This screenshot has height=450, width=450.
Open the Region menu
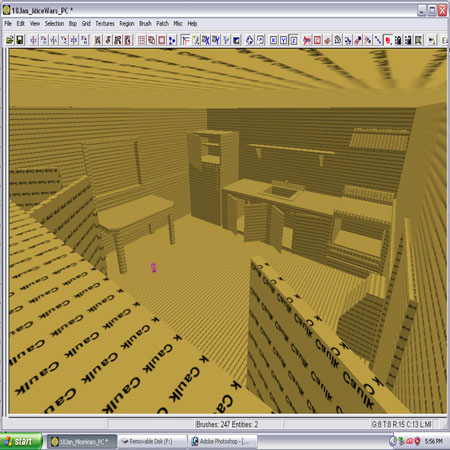(127, 24)
